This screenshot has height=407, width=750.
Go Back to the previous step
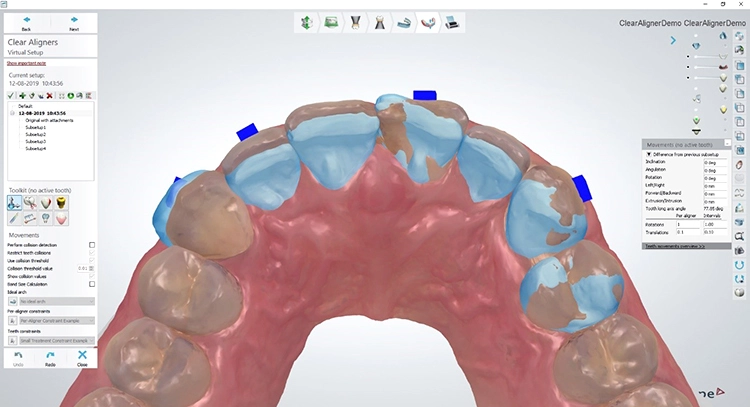click(26, 23)
